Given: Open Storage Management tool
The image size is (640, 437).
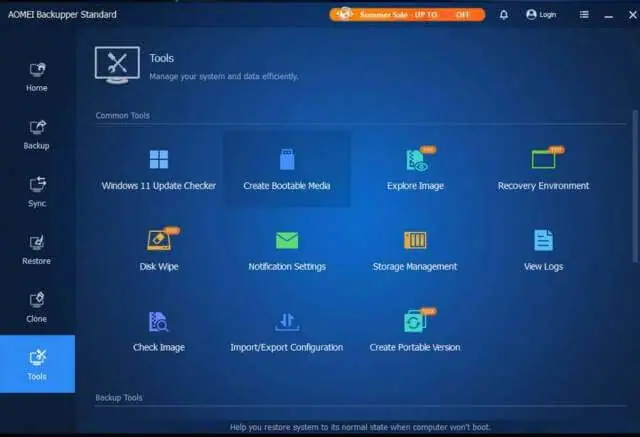Looking at the screenshot, I should [415, 250].
